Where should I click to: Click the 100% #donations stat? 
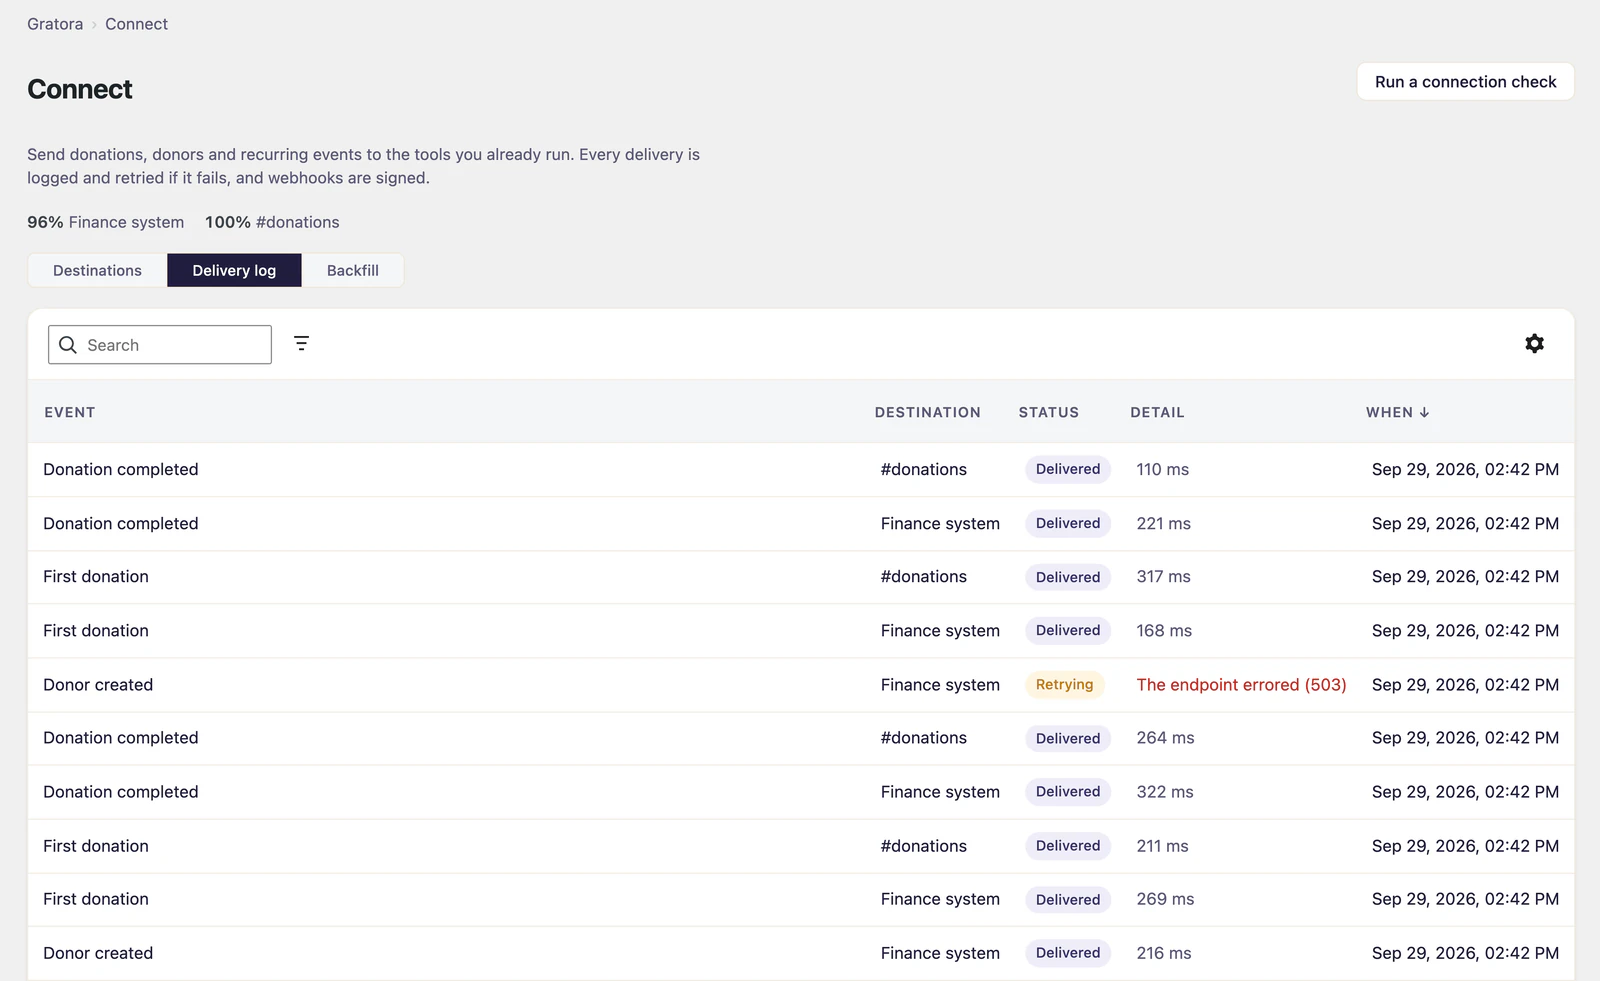click(x=272, y=222)
